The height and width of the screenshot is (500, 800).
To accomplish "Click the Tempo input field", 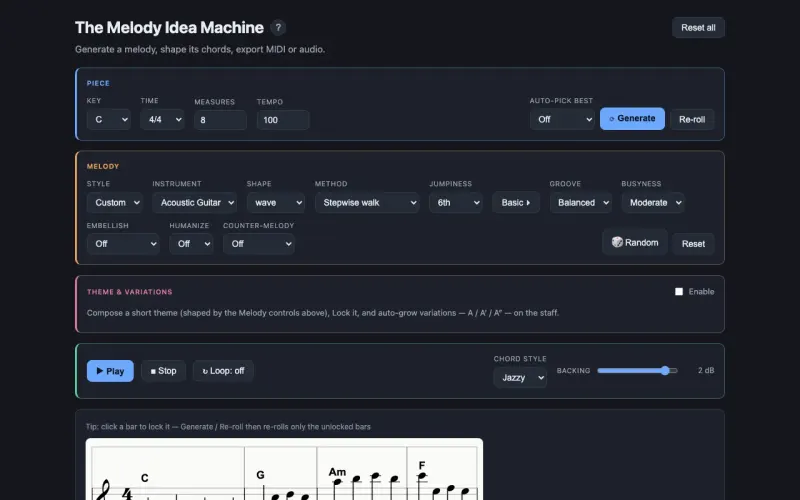I will point(283,120).
